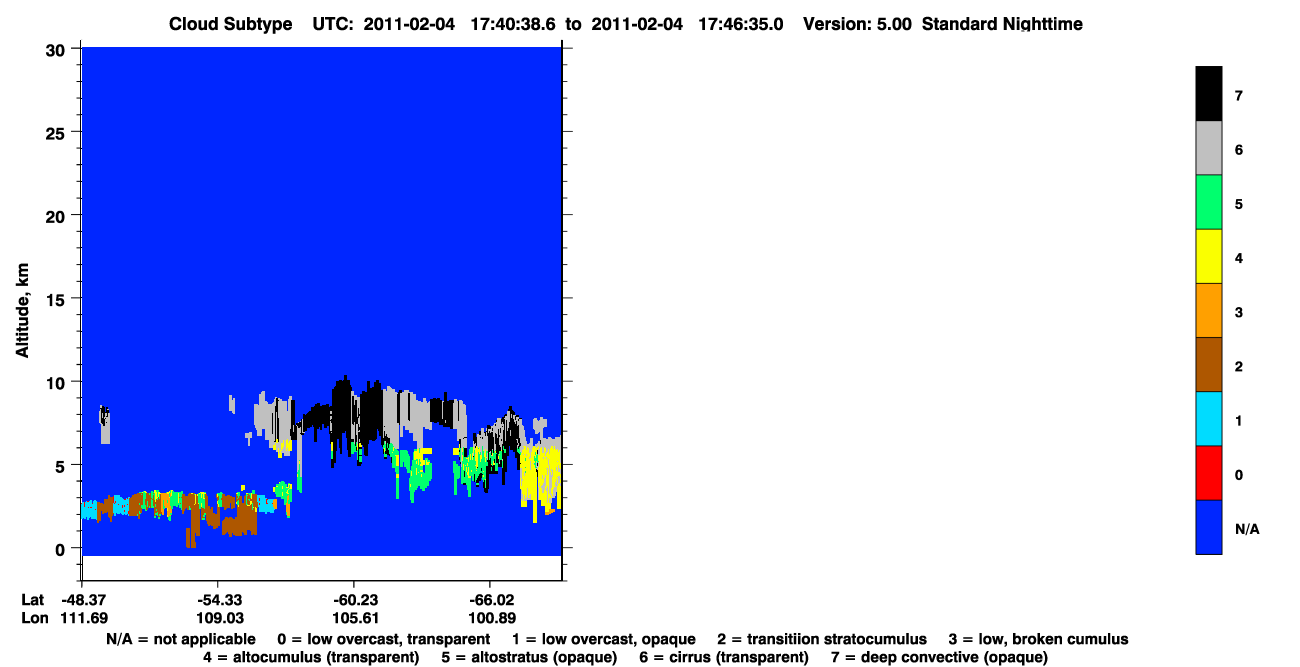1300x667 pixels.
Task: Click the altitude tick label 0
Action: 62,548
